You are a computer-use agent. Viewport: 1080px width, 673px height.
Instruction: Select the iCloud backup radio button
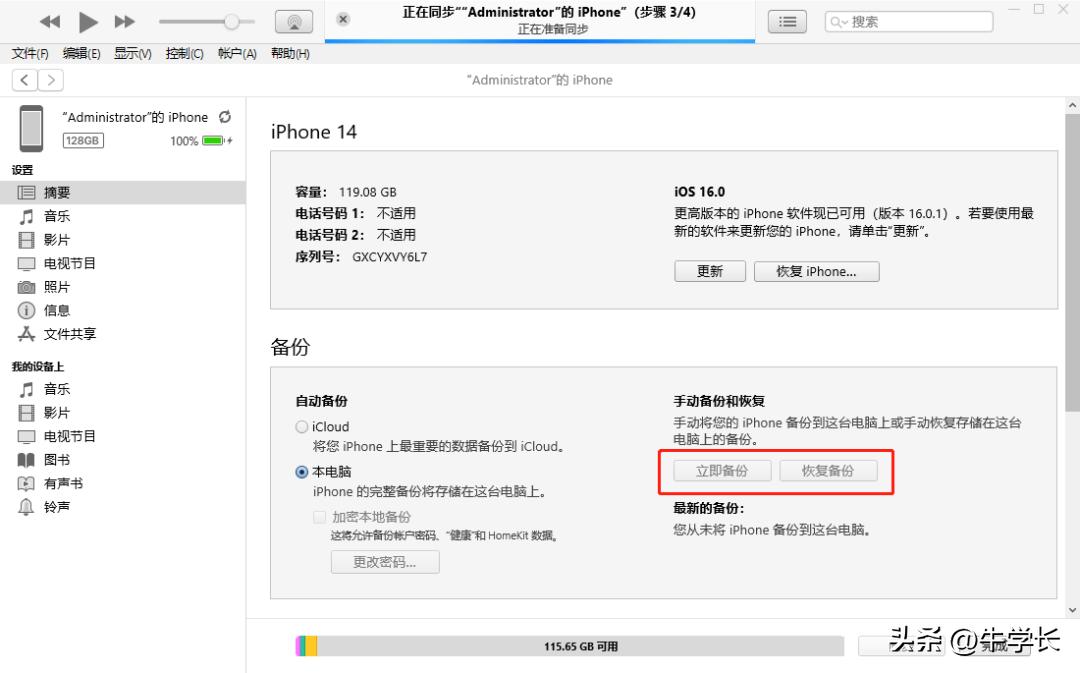coord(301,426)
